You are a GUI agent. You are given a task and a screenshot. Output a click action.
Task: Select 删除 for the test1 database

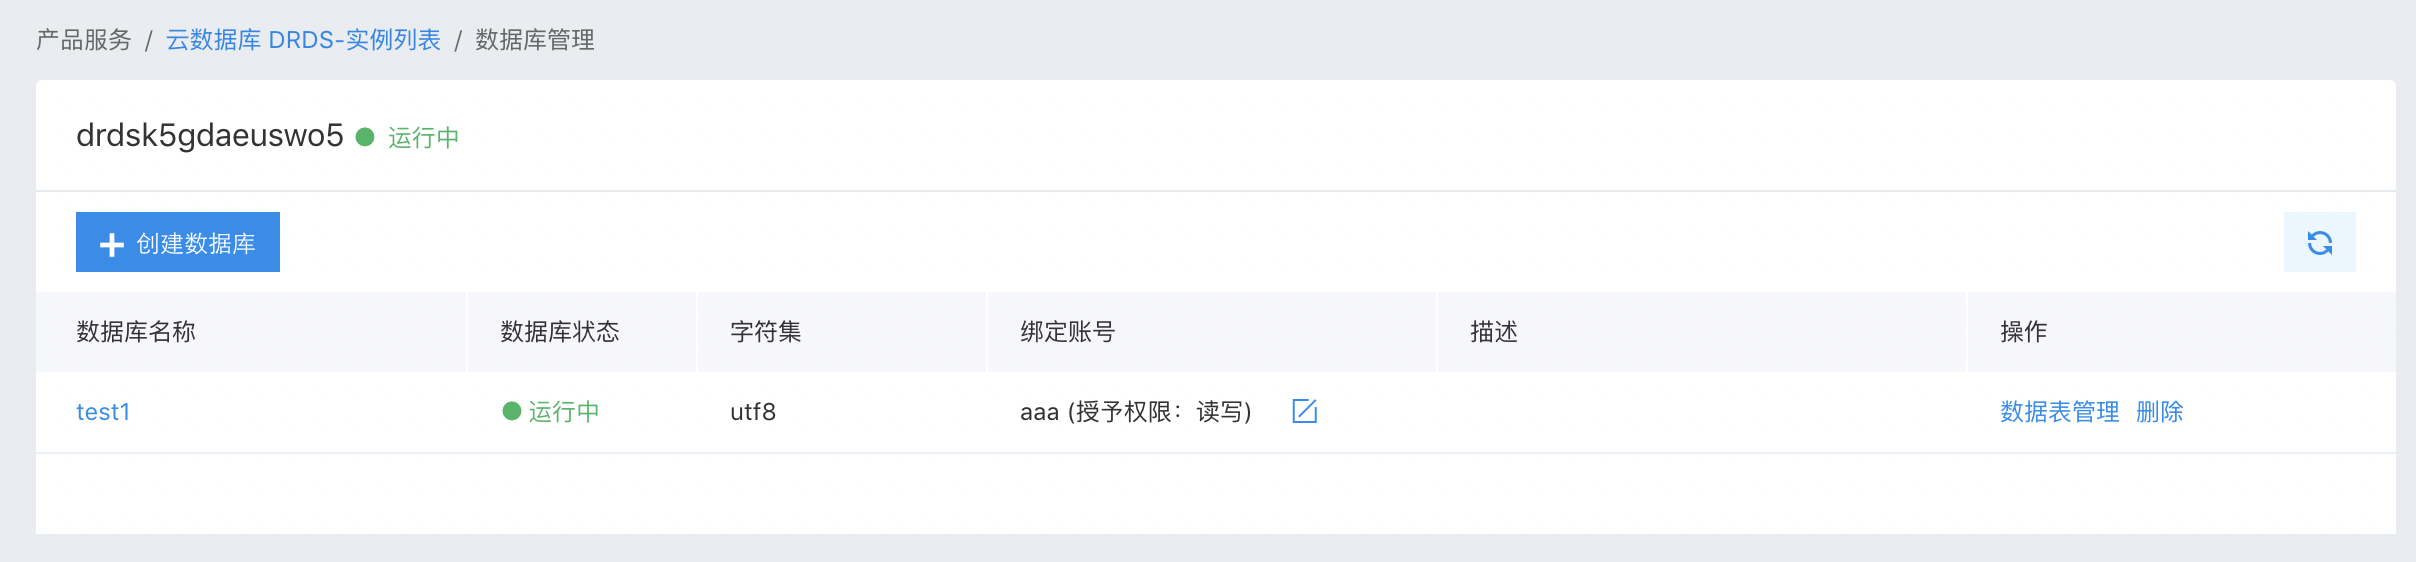pos(2159,412)
